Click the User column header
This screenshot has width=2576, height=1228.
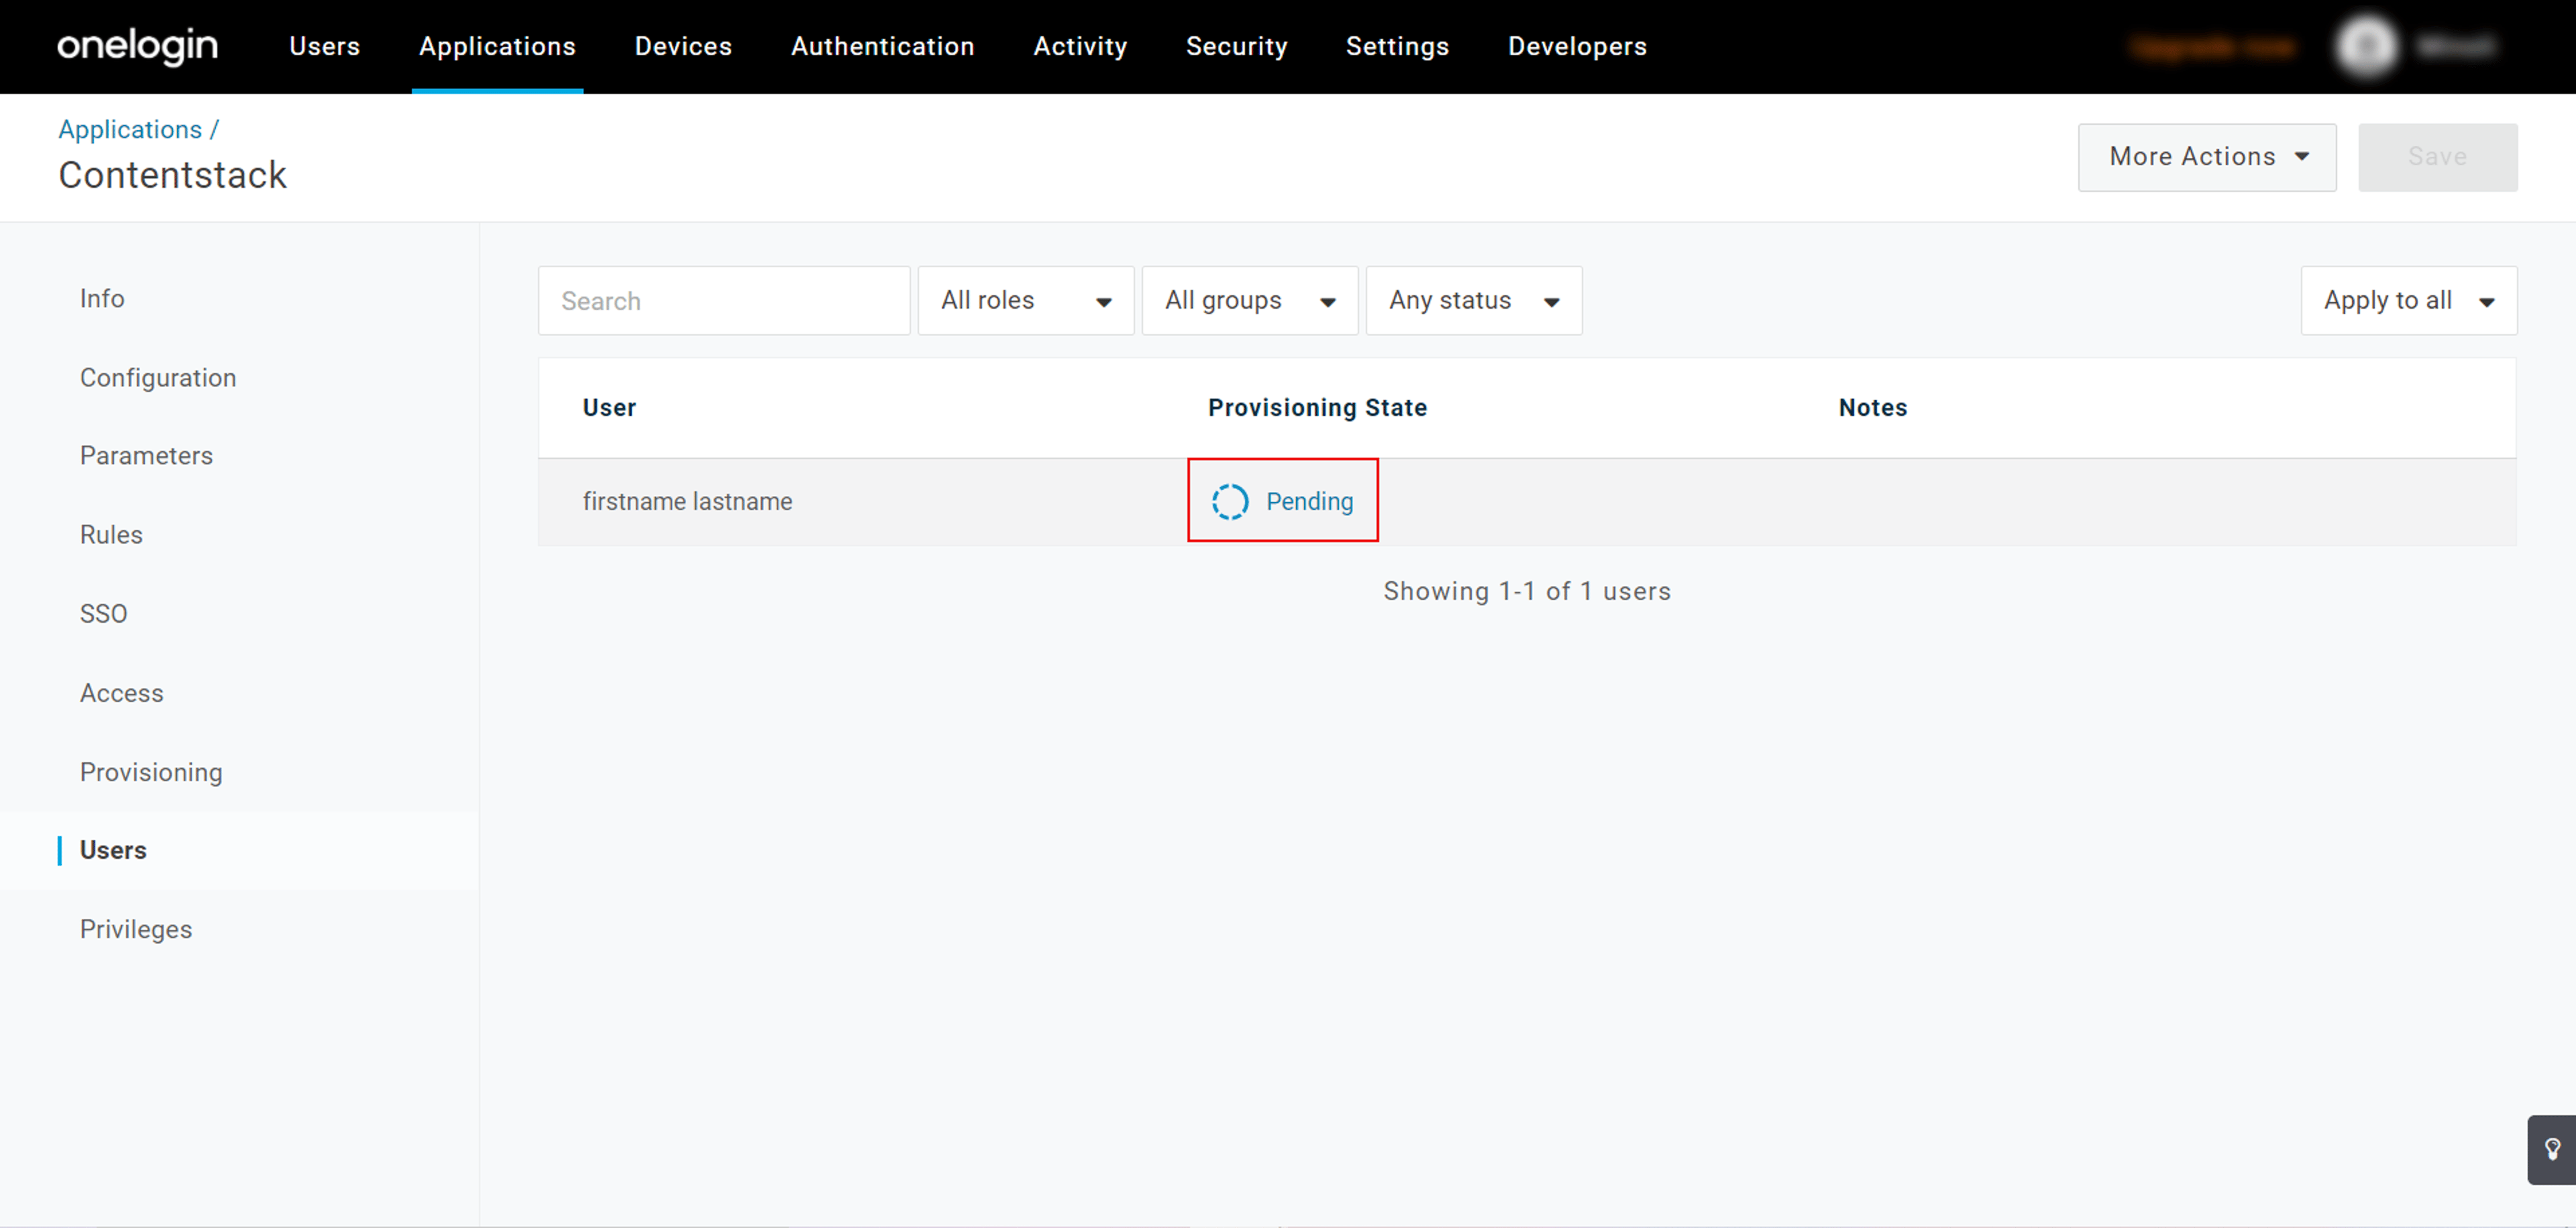click(609, 407)
